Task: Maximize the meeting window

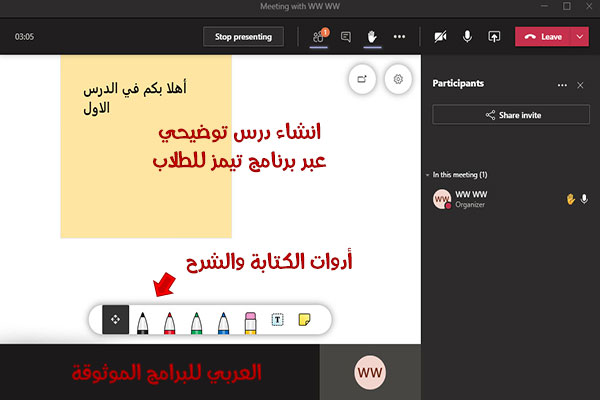Action: tap(567, 7)
